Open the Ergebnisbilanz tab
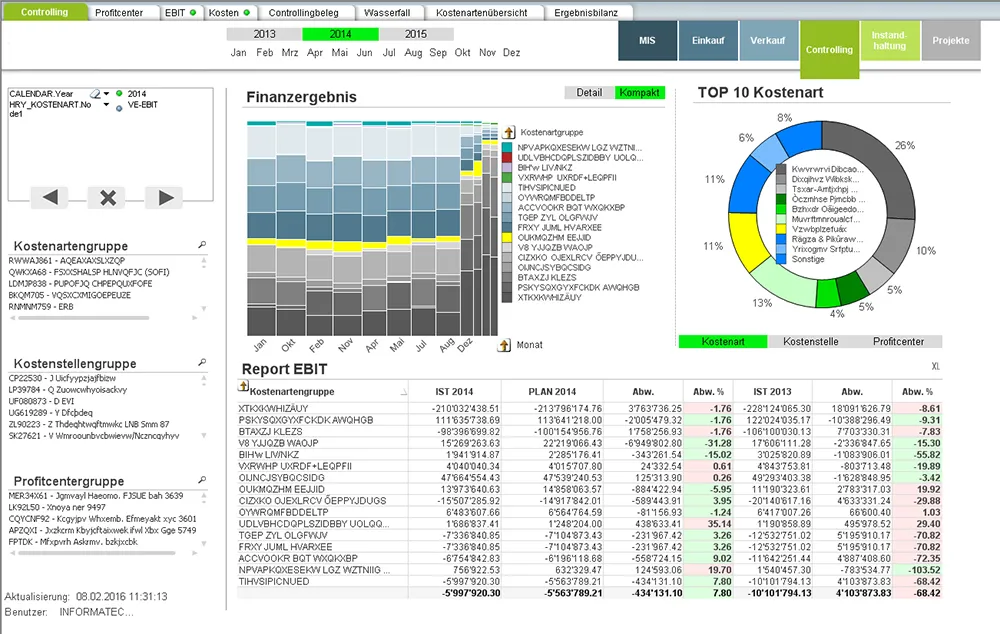Screen dimensions: 1000x634 point(586,13)
